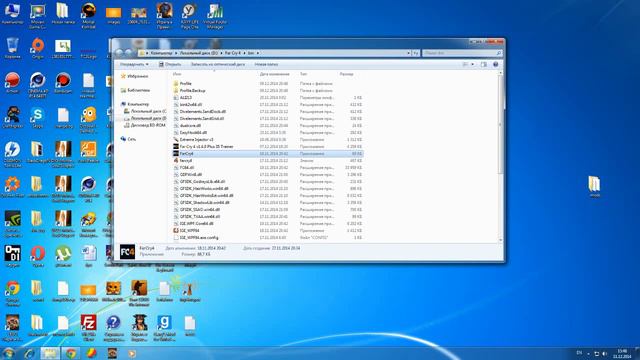640x360 pixels.
Task: Open the FileZilla desktop shortcut
Action: [88, 327]
